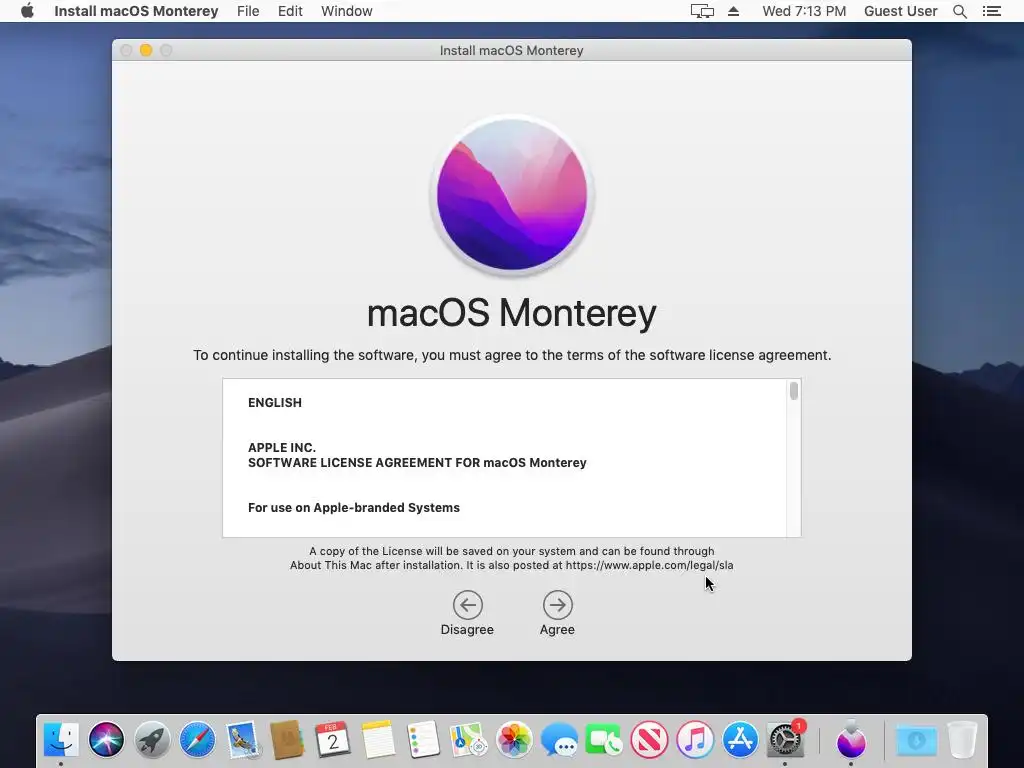Screen dimensions: 1024x768
Task: Click 'For use on Apple-branded Systems' line
Action: [x=354, y=507]
